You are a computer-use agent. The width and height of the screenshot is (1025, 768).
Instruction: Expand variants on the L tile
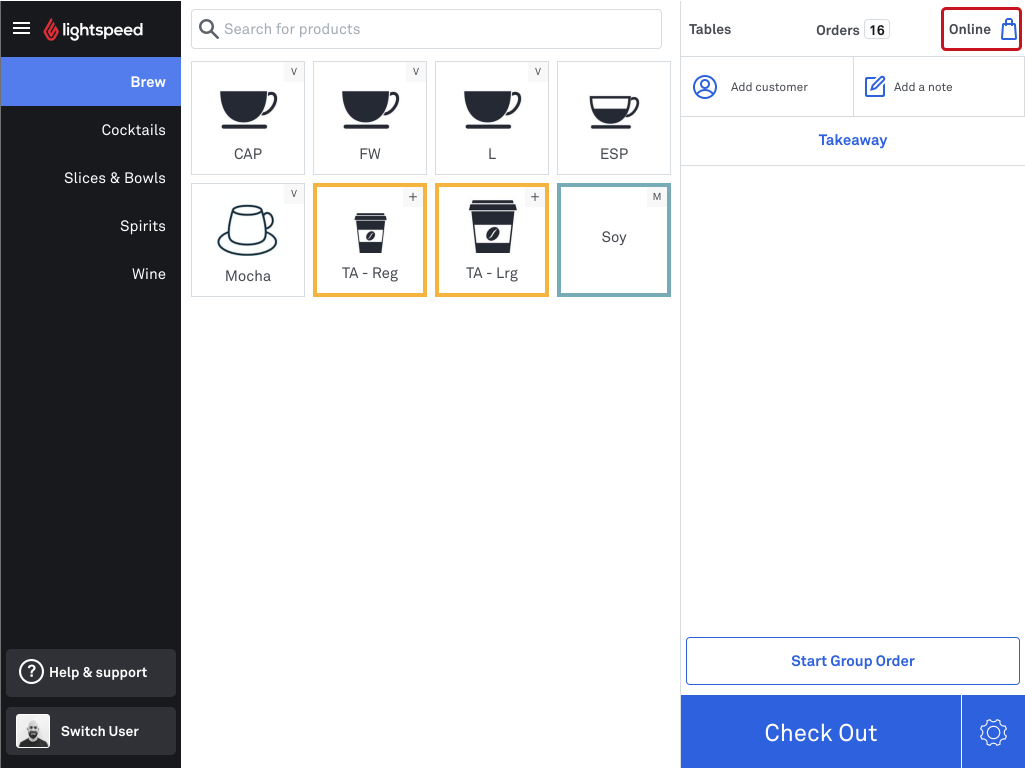coord(537,71)
